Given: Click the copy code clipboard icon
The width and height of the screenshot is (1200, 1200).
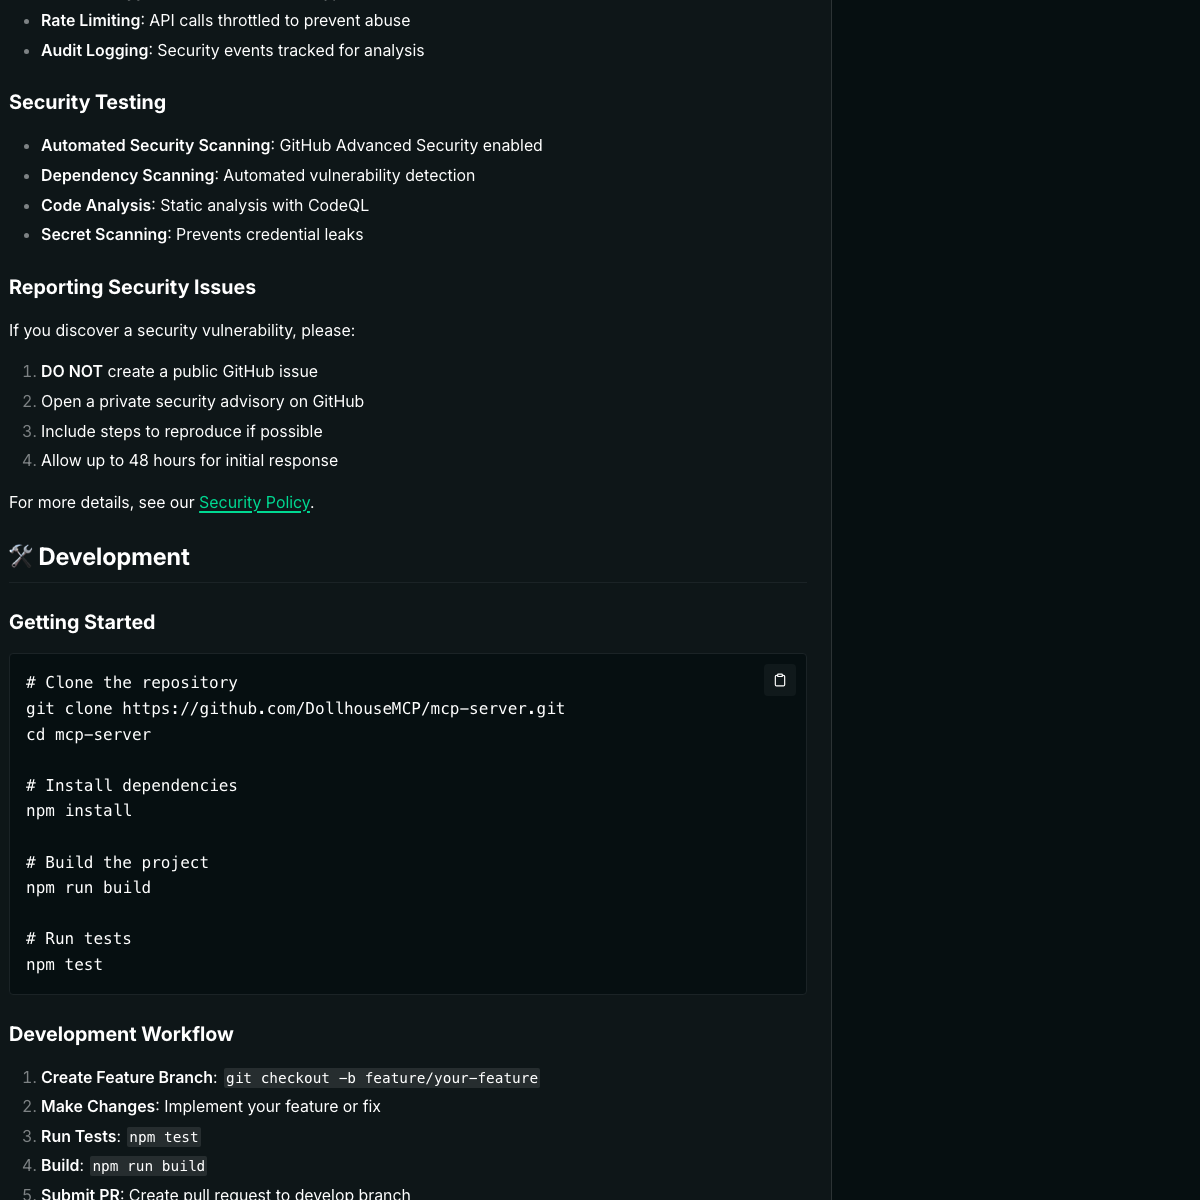Looking at the screenshot, I should point(780,680).
